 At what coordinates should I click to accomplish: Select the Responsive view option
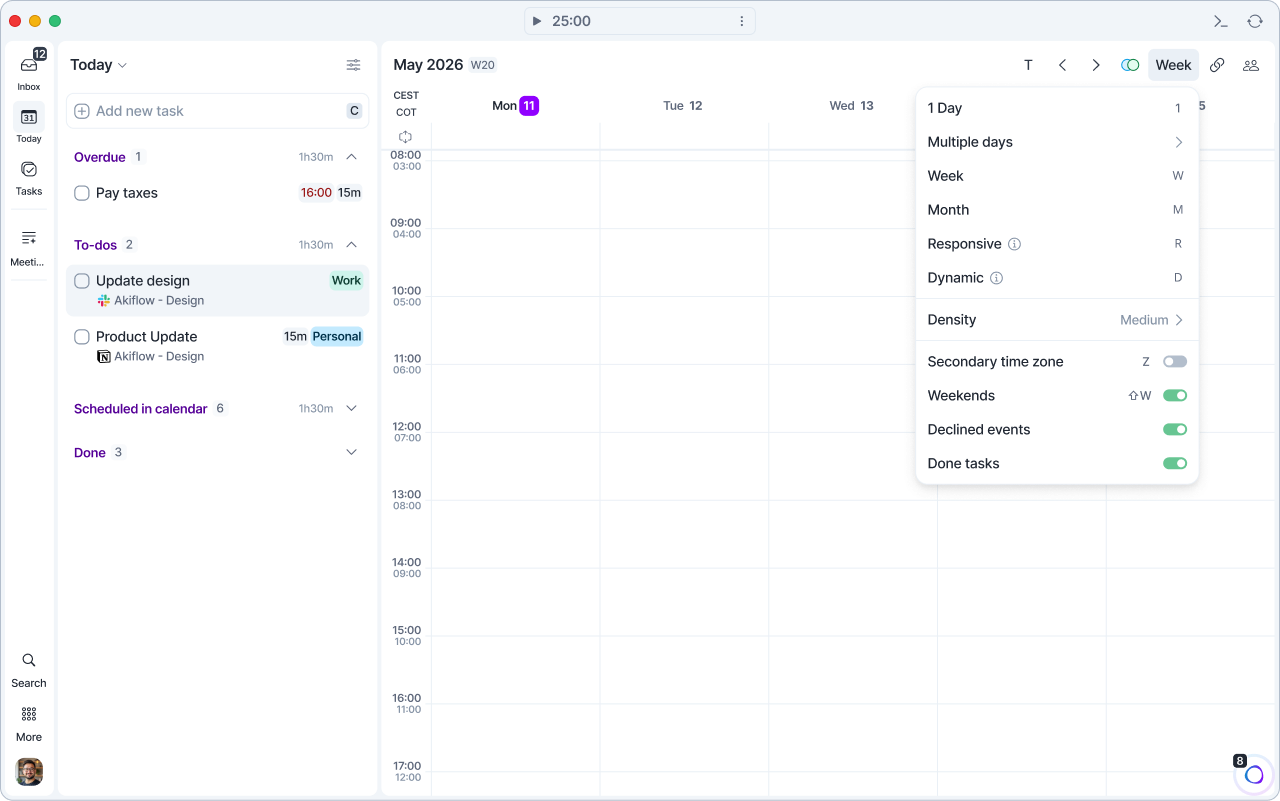point(1057,244)
